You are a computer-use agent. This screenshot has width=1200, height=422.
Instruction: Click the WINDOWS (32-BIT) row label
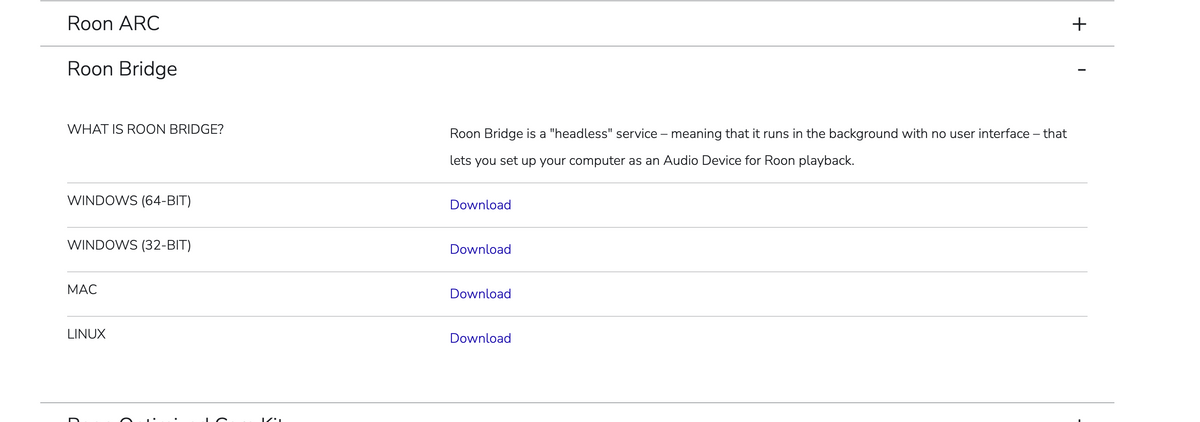[129, 245]
